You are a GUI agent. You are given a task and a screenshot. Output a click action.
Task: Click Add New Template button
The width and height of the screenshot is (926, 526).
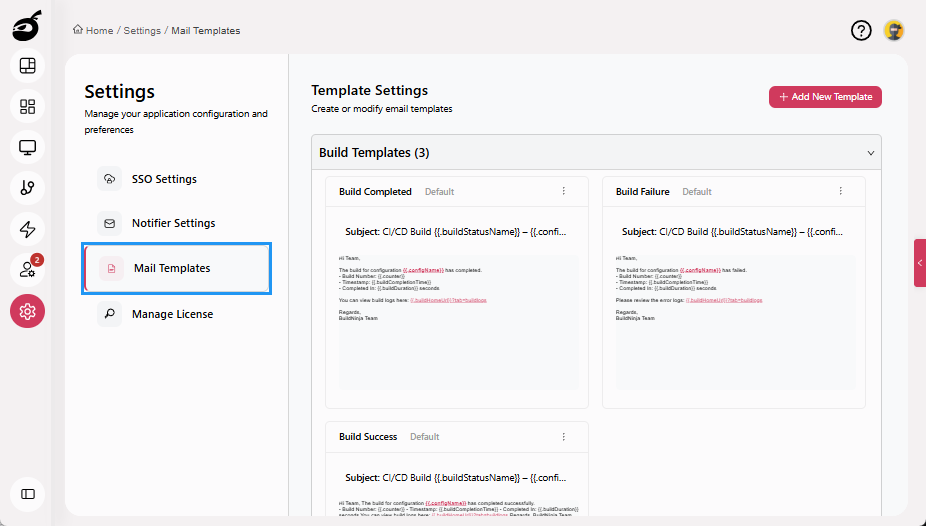[x=825, y=97]
